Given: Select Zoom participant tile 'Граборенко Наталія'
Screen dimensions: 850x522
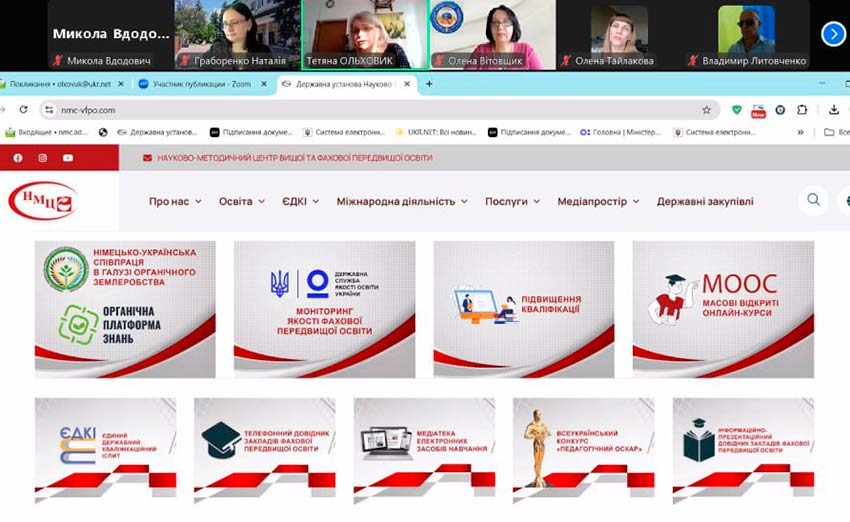Looking at the screenshot, I should tap(237, 35).
